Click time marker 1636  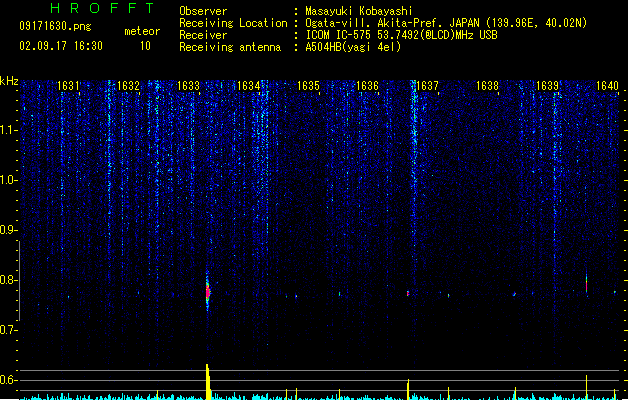[x=367, y=86]
